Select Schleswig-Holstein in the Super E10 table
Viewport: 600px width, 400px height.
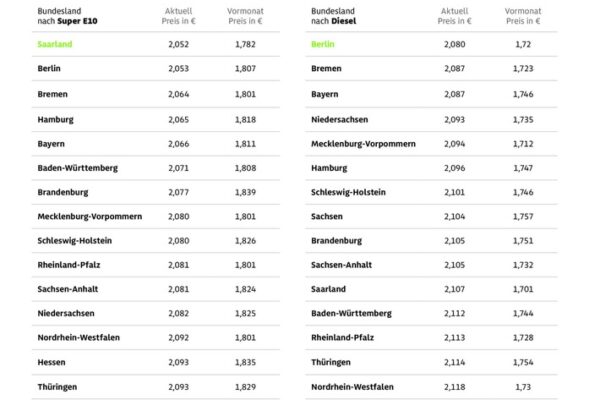tap(75, 240)
